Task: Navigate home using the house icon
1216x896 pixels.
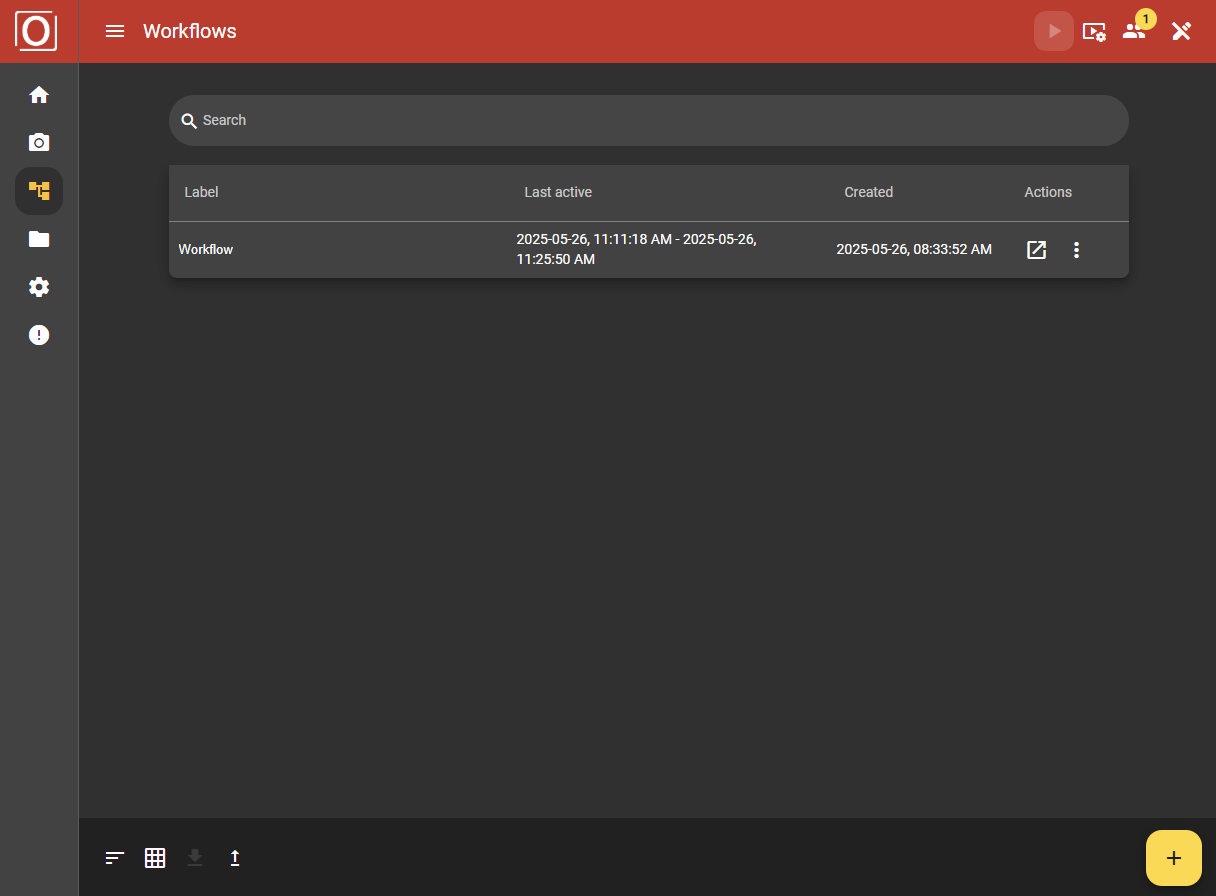Action: pyautogui.click(x=38, y=94)
